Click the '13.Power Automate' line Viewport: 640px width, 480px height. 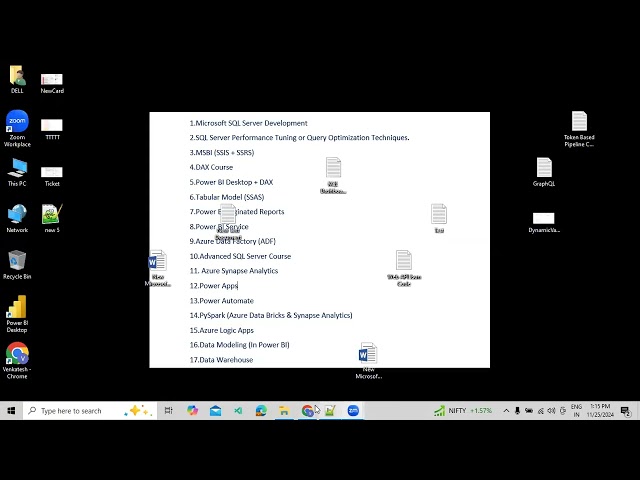(222, 301)
